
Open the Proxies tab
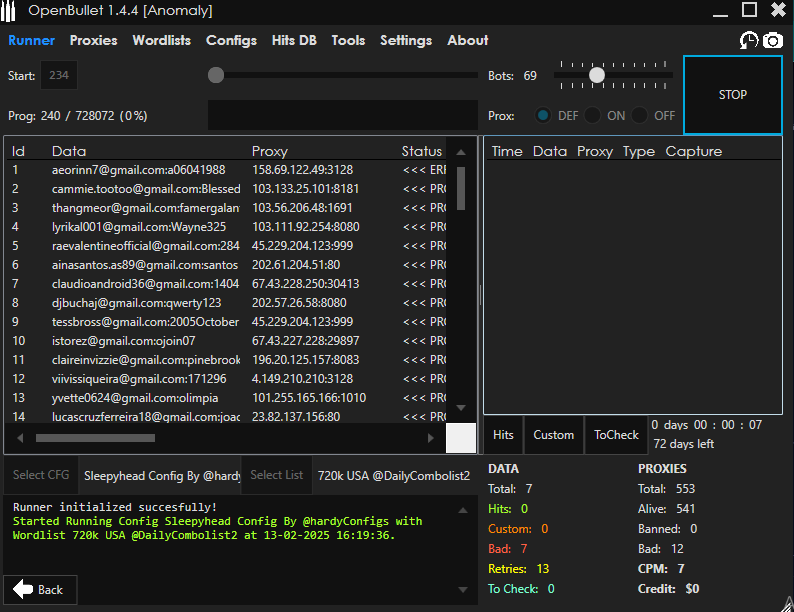(x=93, y=41)
